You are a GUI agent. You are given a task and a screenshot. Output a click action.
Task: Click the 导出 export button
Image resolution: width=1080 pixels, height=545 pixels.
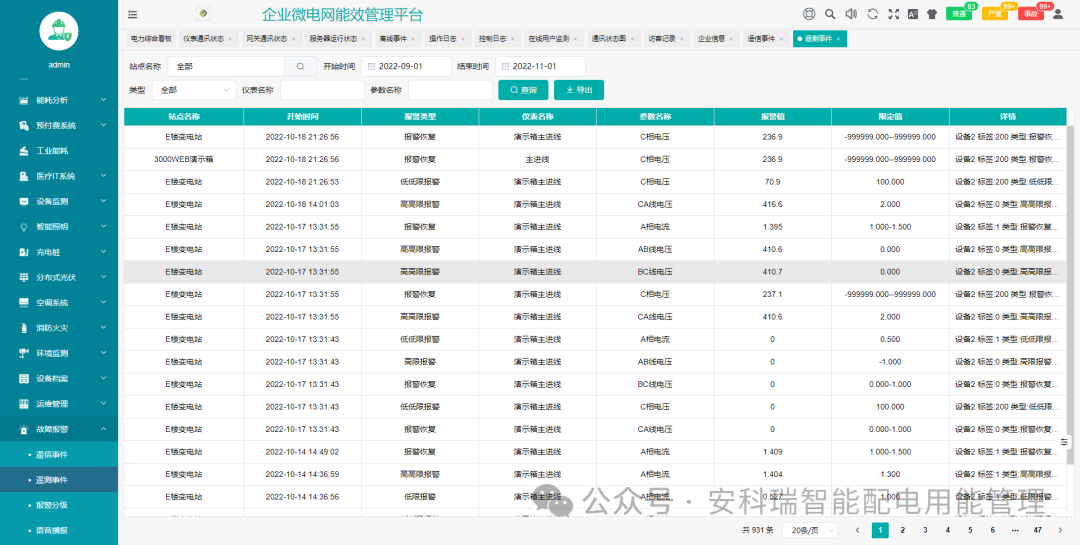pyautogui.click(x=579, y=90)
